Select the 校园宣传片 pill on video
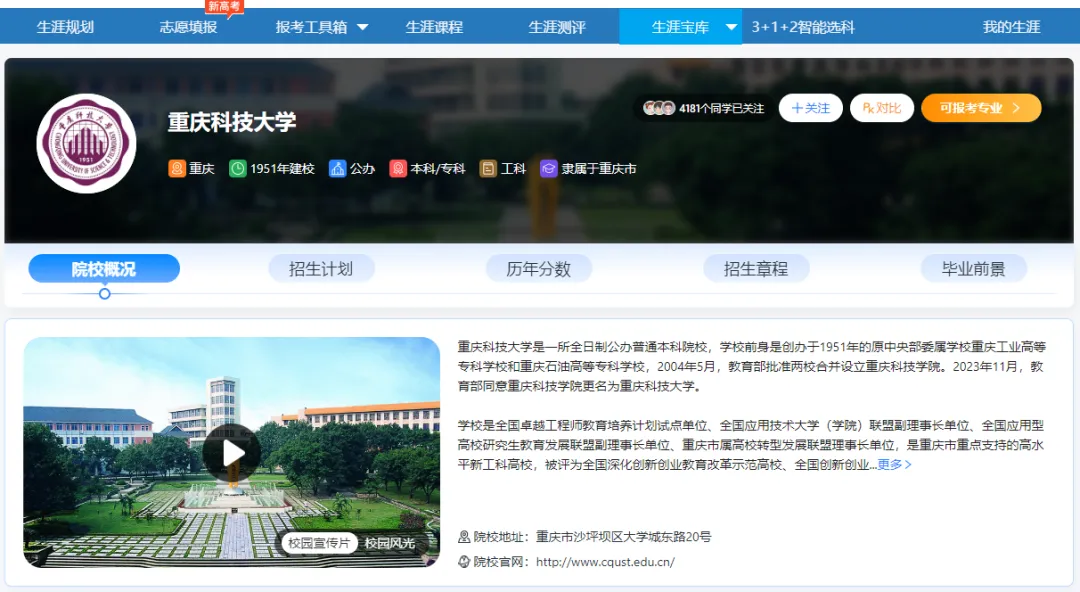 [x=318, y=543]
